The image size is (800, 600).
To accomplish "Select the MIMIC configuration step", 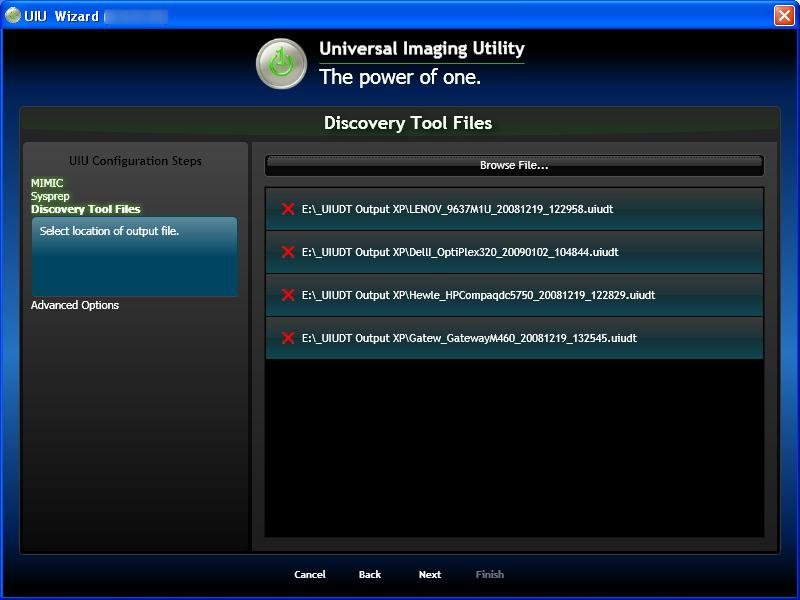I will coord(46,184).
